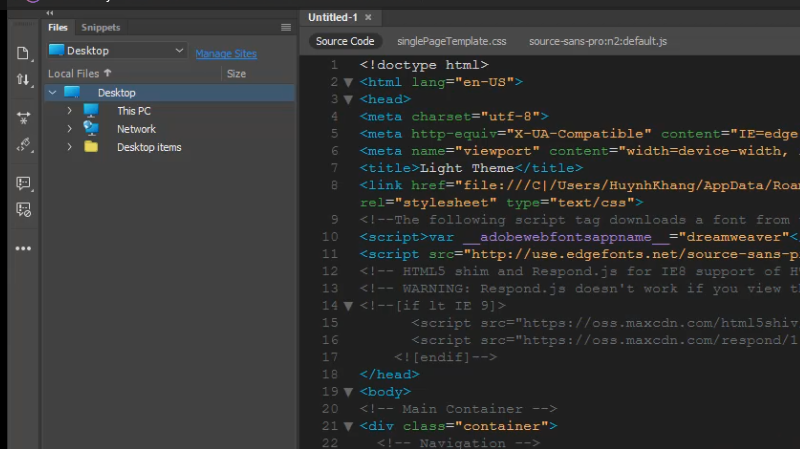Click the rel="stylesheet" attribute text
Image resolution: width=800 pixels, height=449 pixels.
click(428, 203)
